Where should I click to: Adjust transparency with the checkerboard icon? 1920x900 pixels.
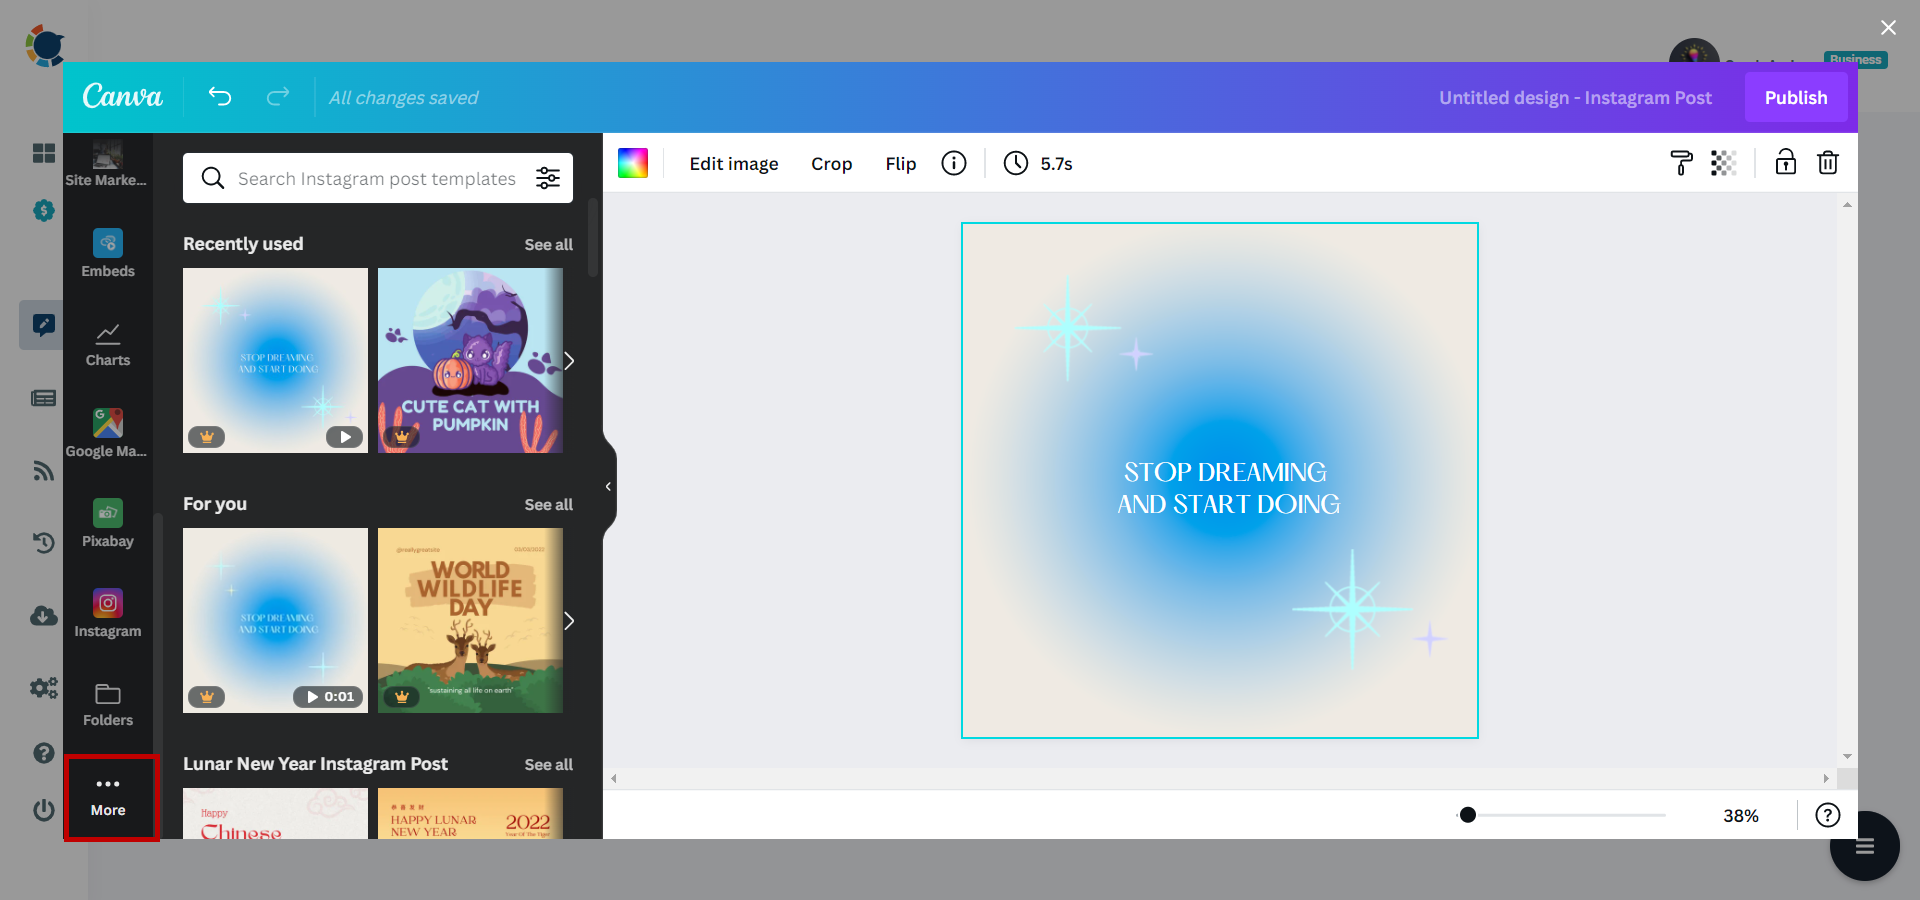[1723, 163]
